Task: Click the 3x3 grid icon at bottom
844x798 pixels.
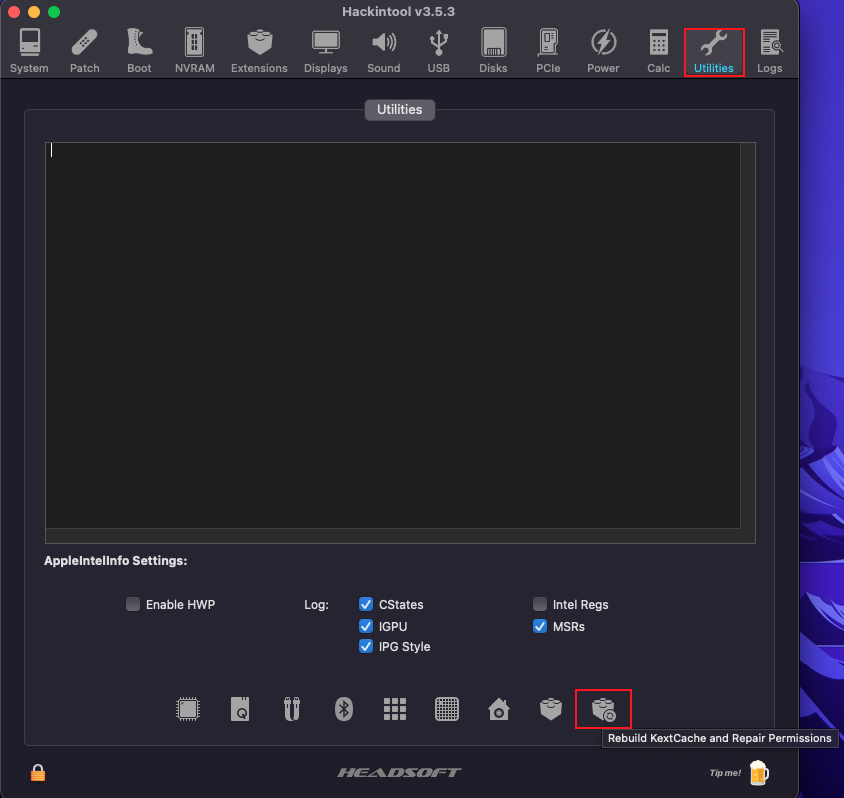Action: coord(395,709)
